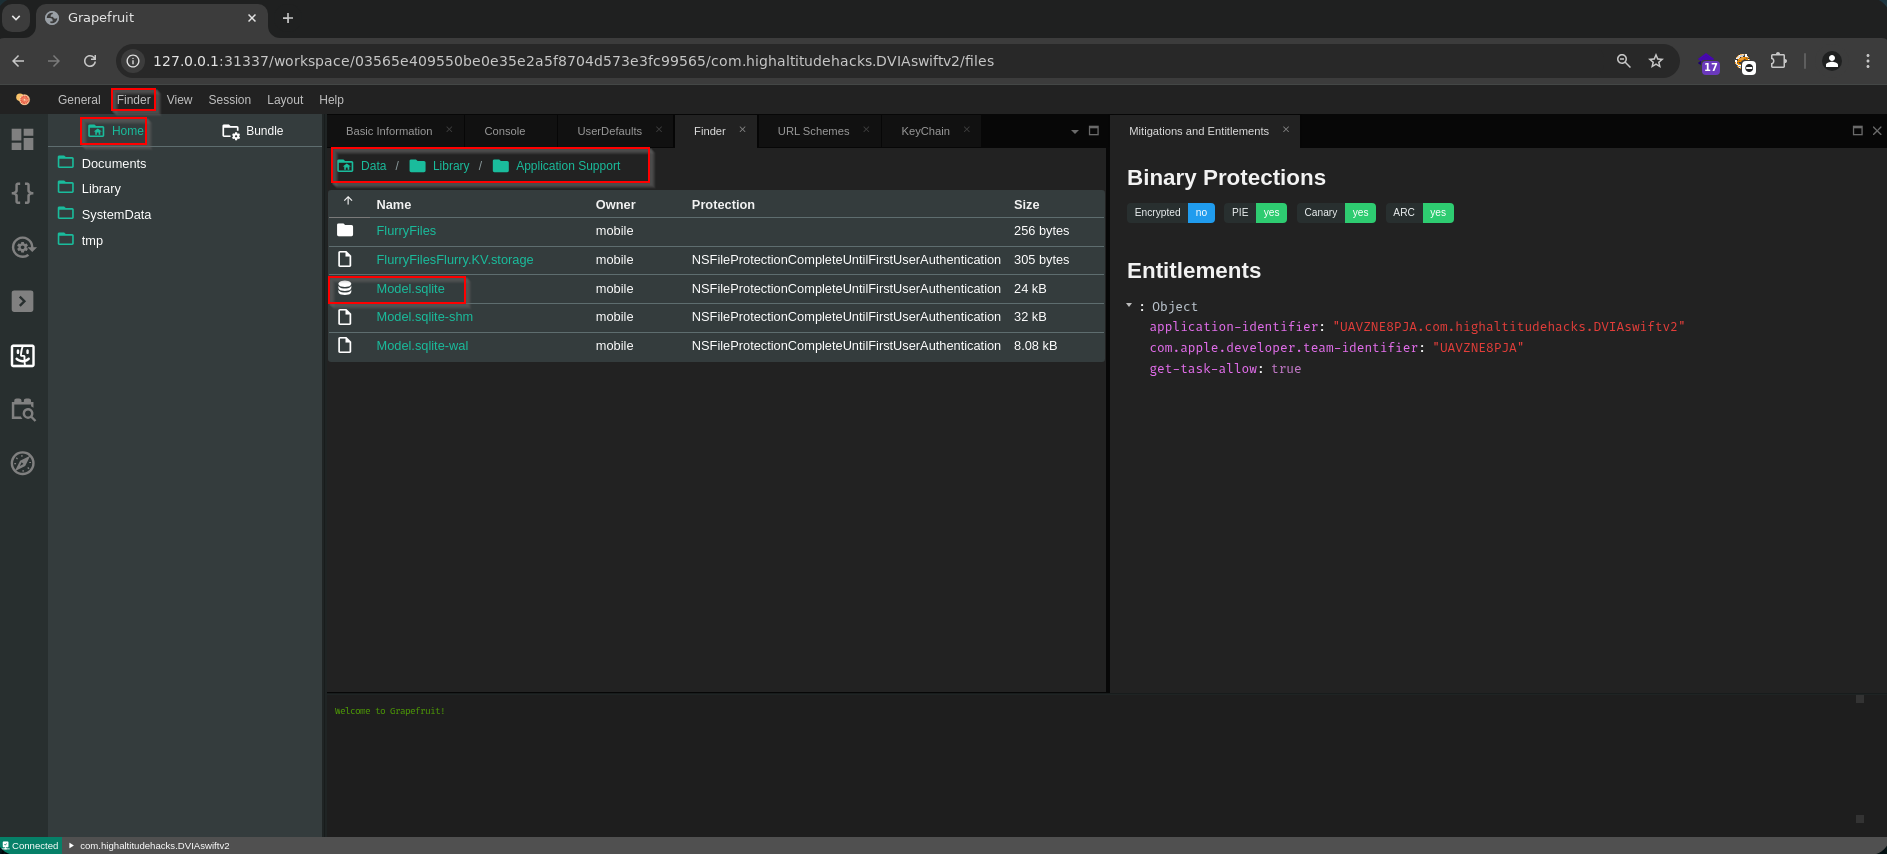Open the Chrome profile avatar
The image size is (1887, 854).
(1832, 61)
